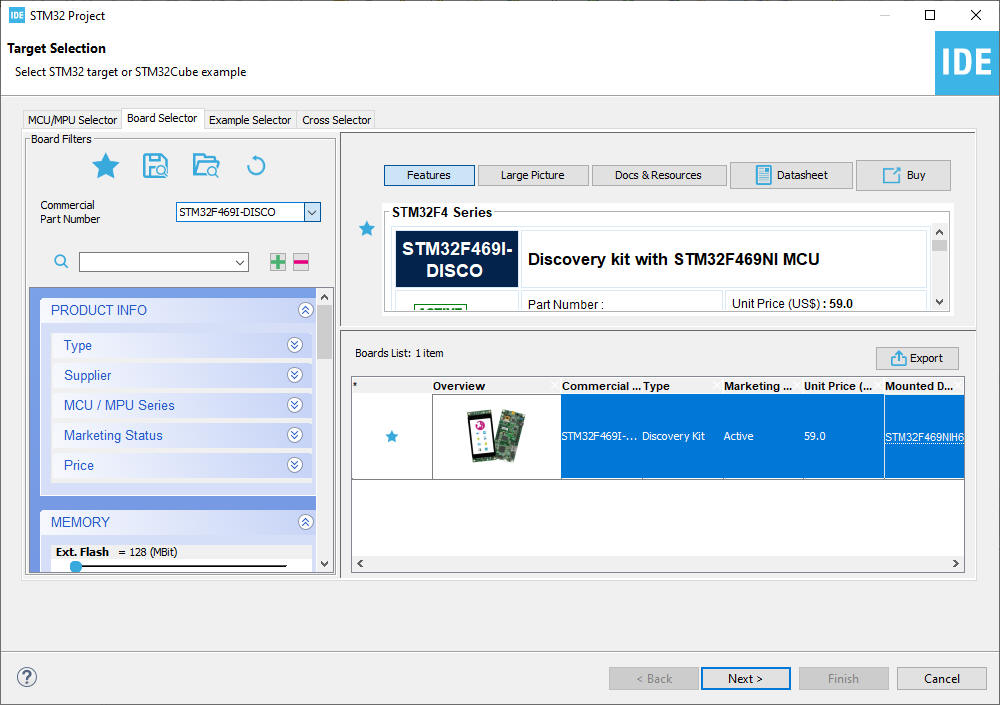Collapse the PRODUCT INFO section
This screenshot has height=705, width=1000.
(x=305, y=310)
